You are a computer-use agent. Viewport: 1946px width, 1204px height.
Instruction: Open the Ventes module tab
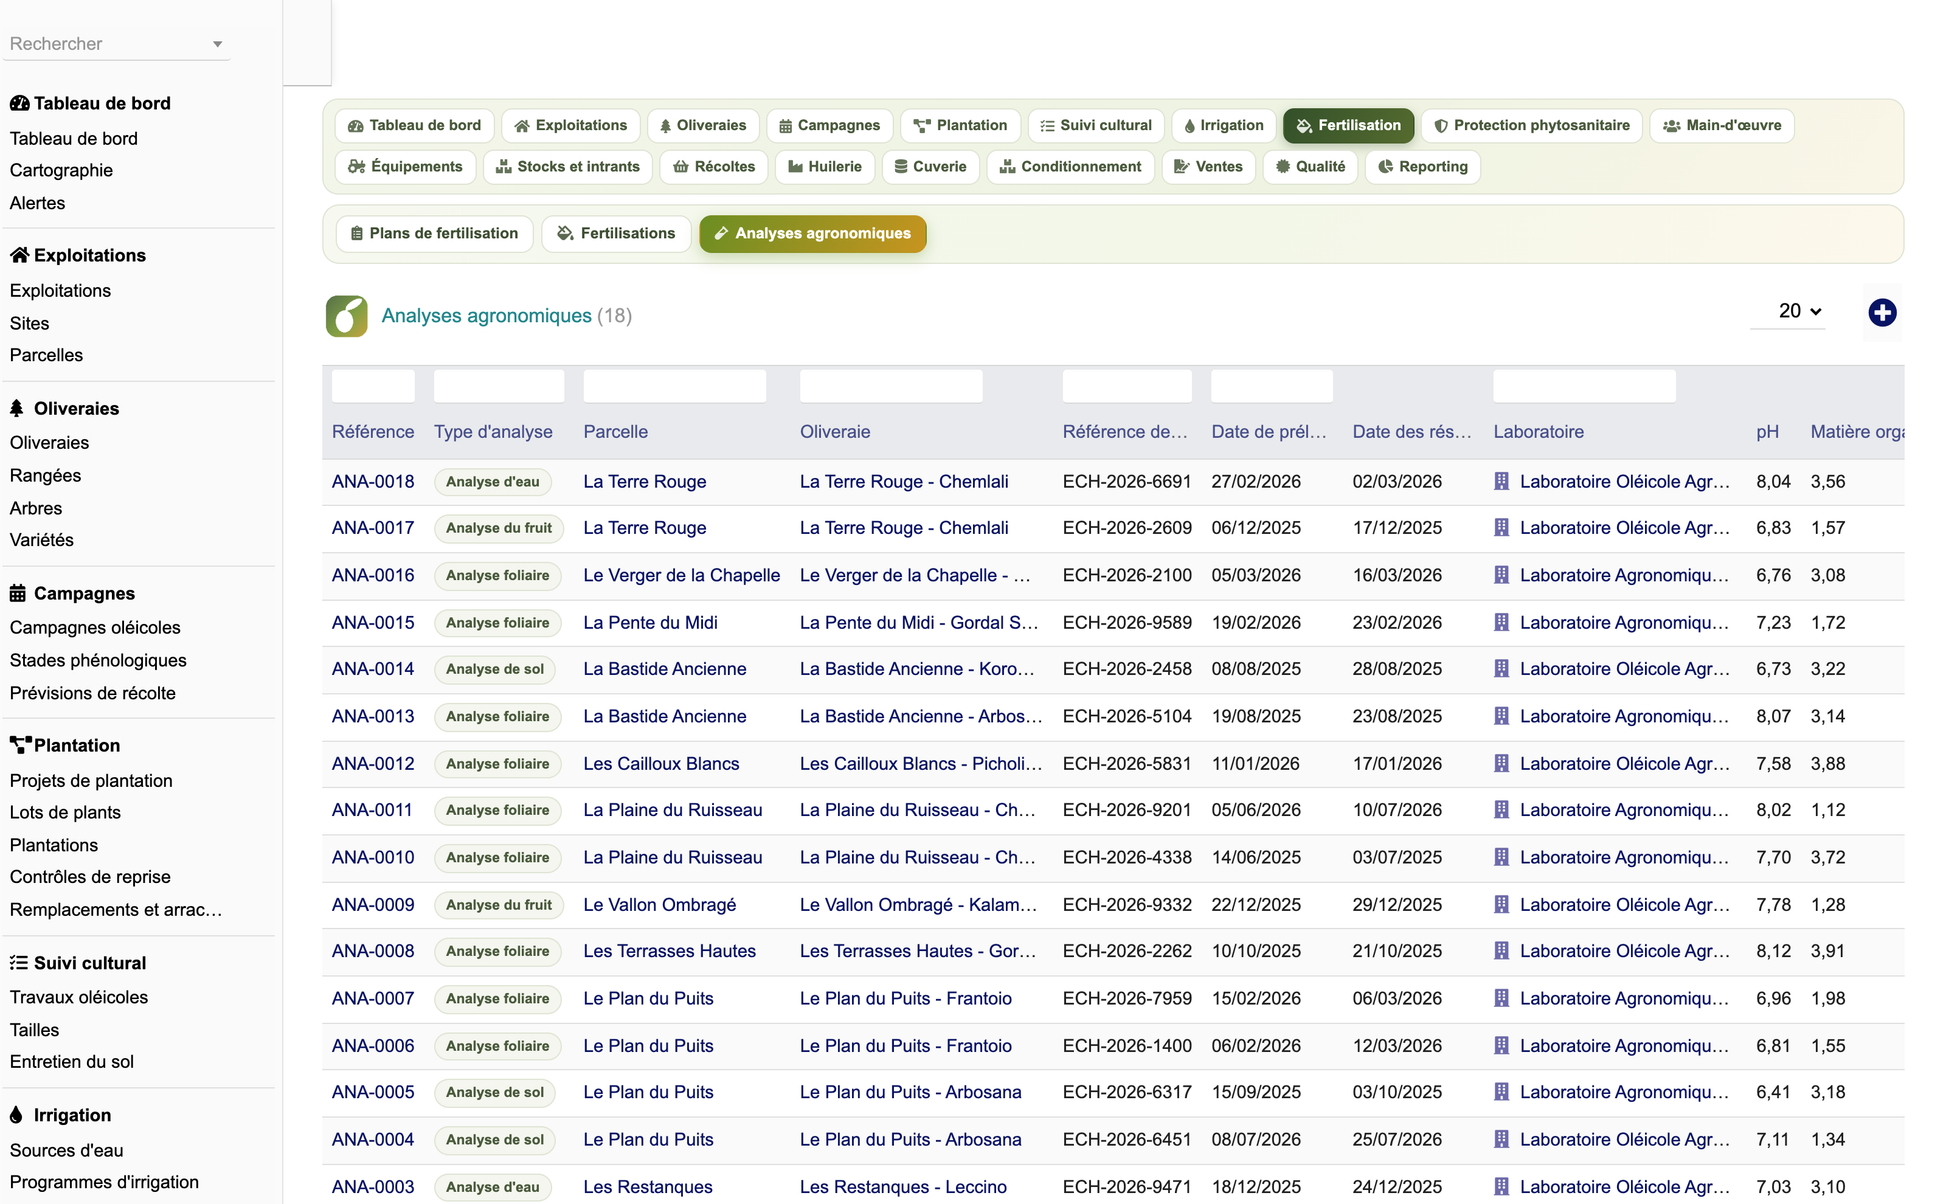pos(1209,167)
